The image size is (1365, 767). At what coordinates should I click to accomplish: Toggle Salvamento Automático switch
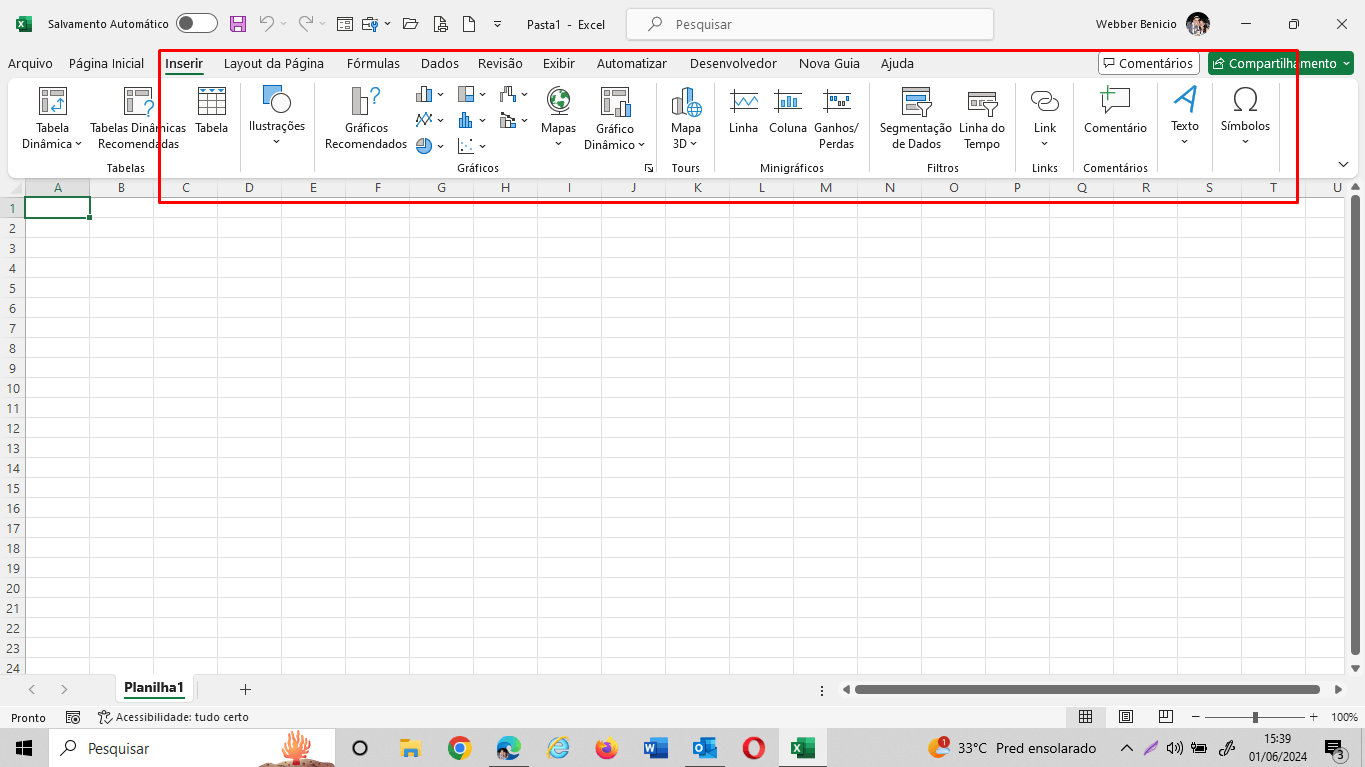[x=197, y=24]
